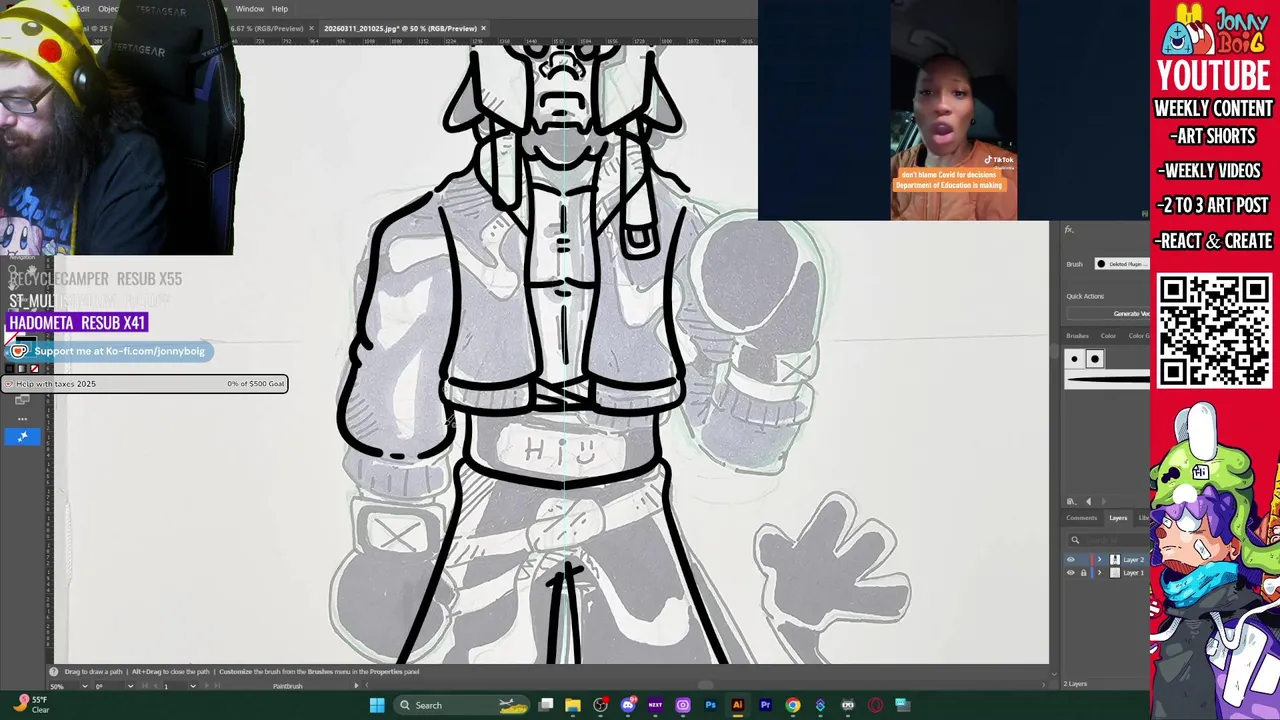The image size is (1280, 720).
Task: Open the teal monitor app in taskbar
Action: click(x=902, y=705)
